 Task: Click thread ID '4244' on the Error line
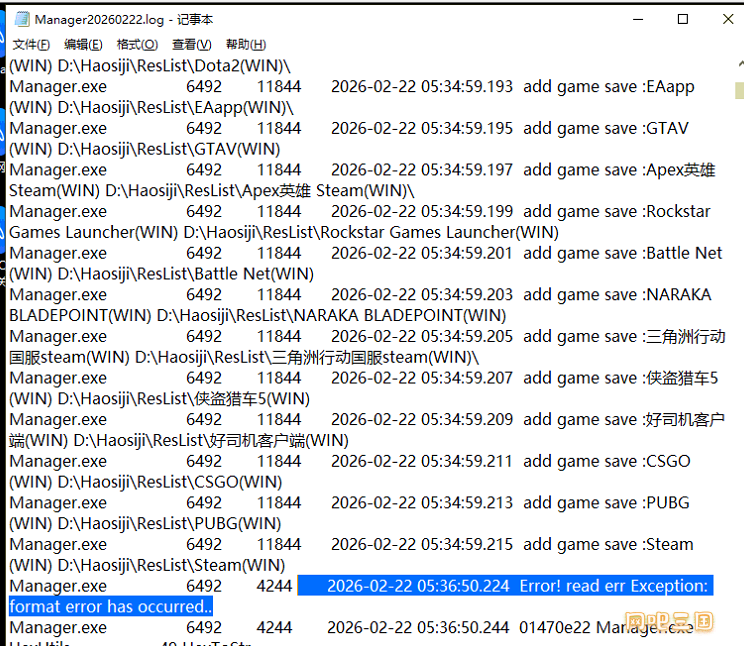click(x=274, y=586)
